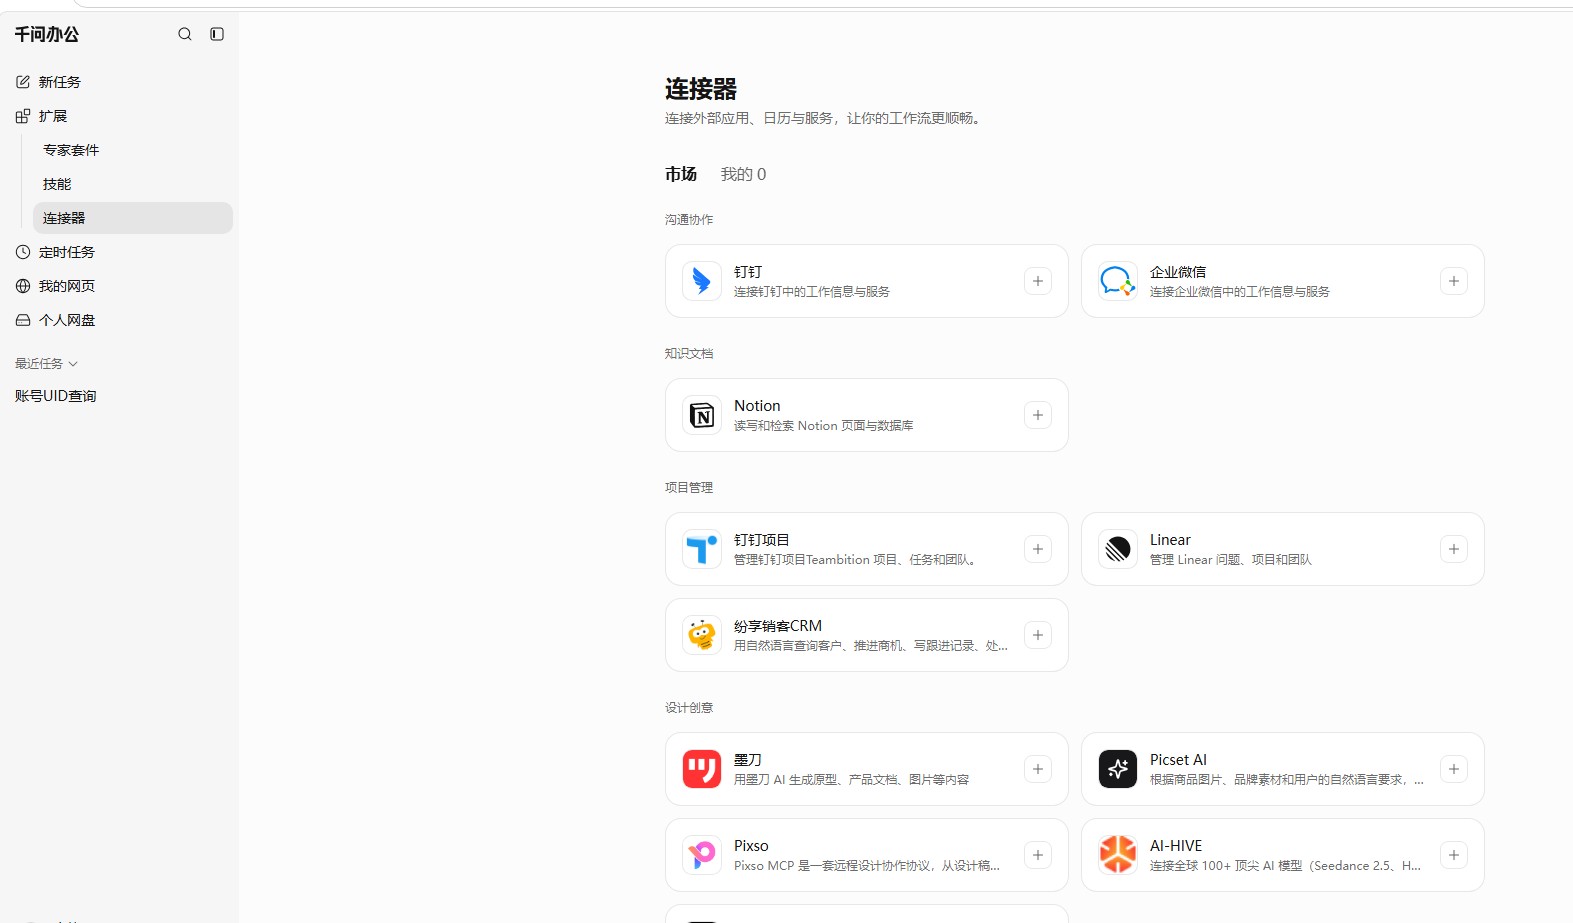Click the 钉钉项目 Teambition logo icon
This screenshot has height=923, width=1573.
[x=702, y=549]
